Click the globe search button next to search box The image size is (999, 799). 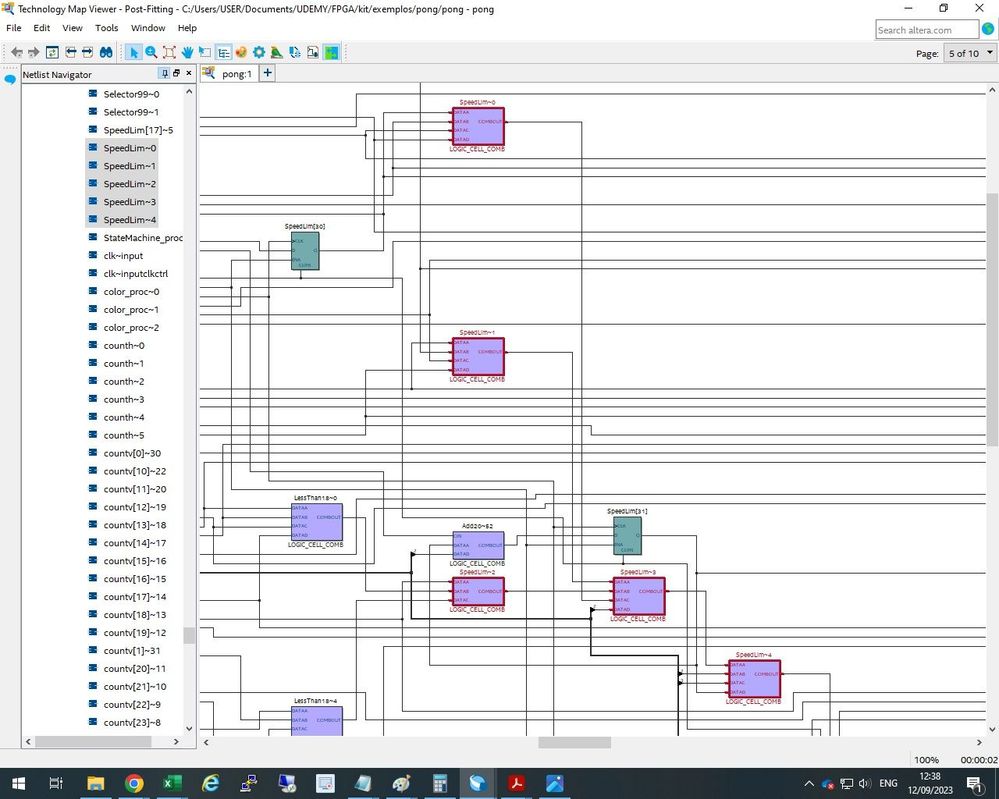tap(988, 30)
